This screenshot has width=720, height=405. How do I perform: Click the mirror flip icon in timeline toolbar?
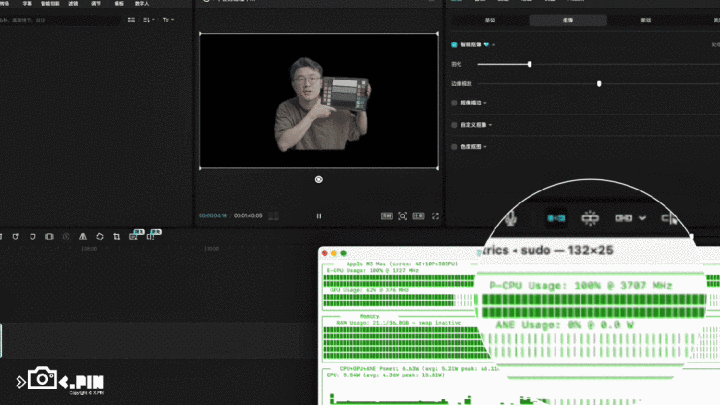82,236
